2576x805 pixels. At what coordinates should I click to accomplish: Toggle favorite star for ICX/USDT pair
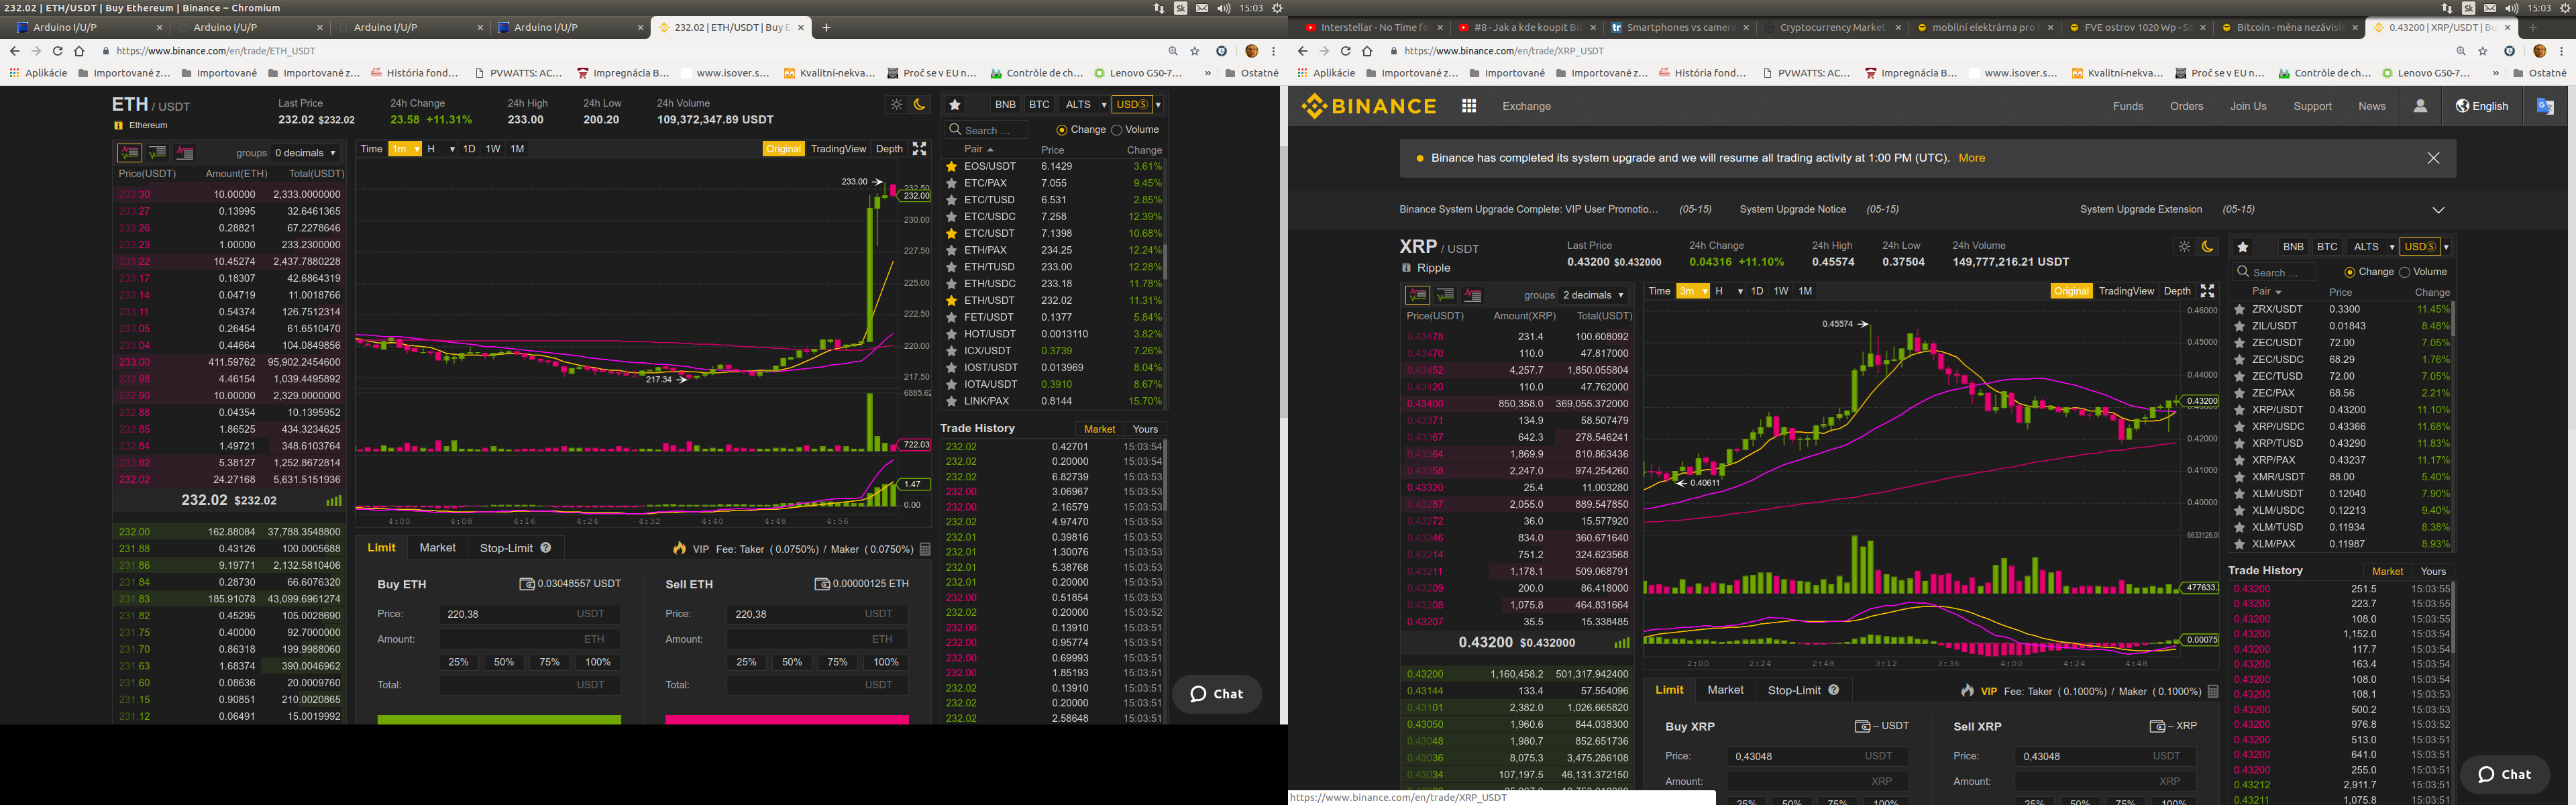(951, 351)
